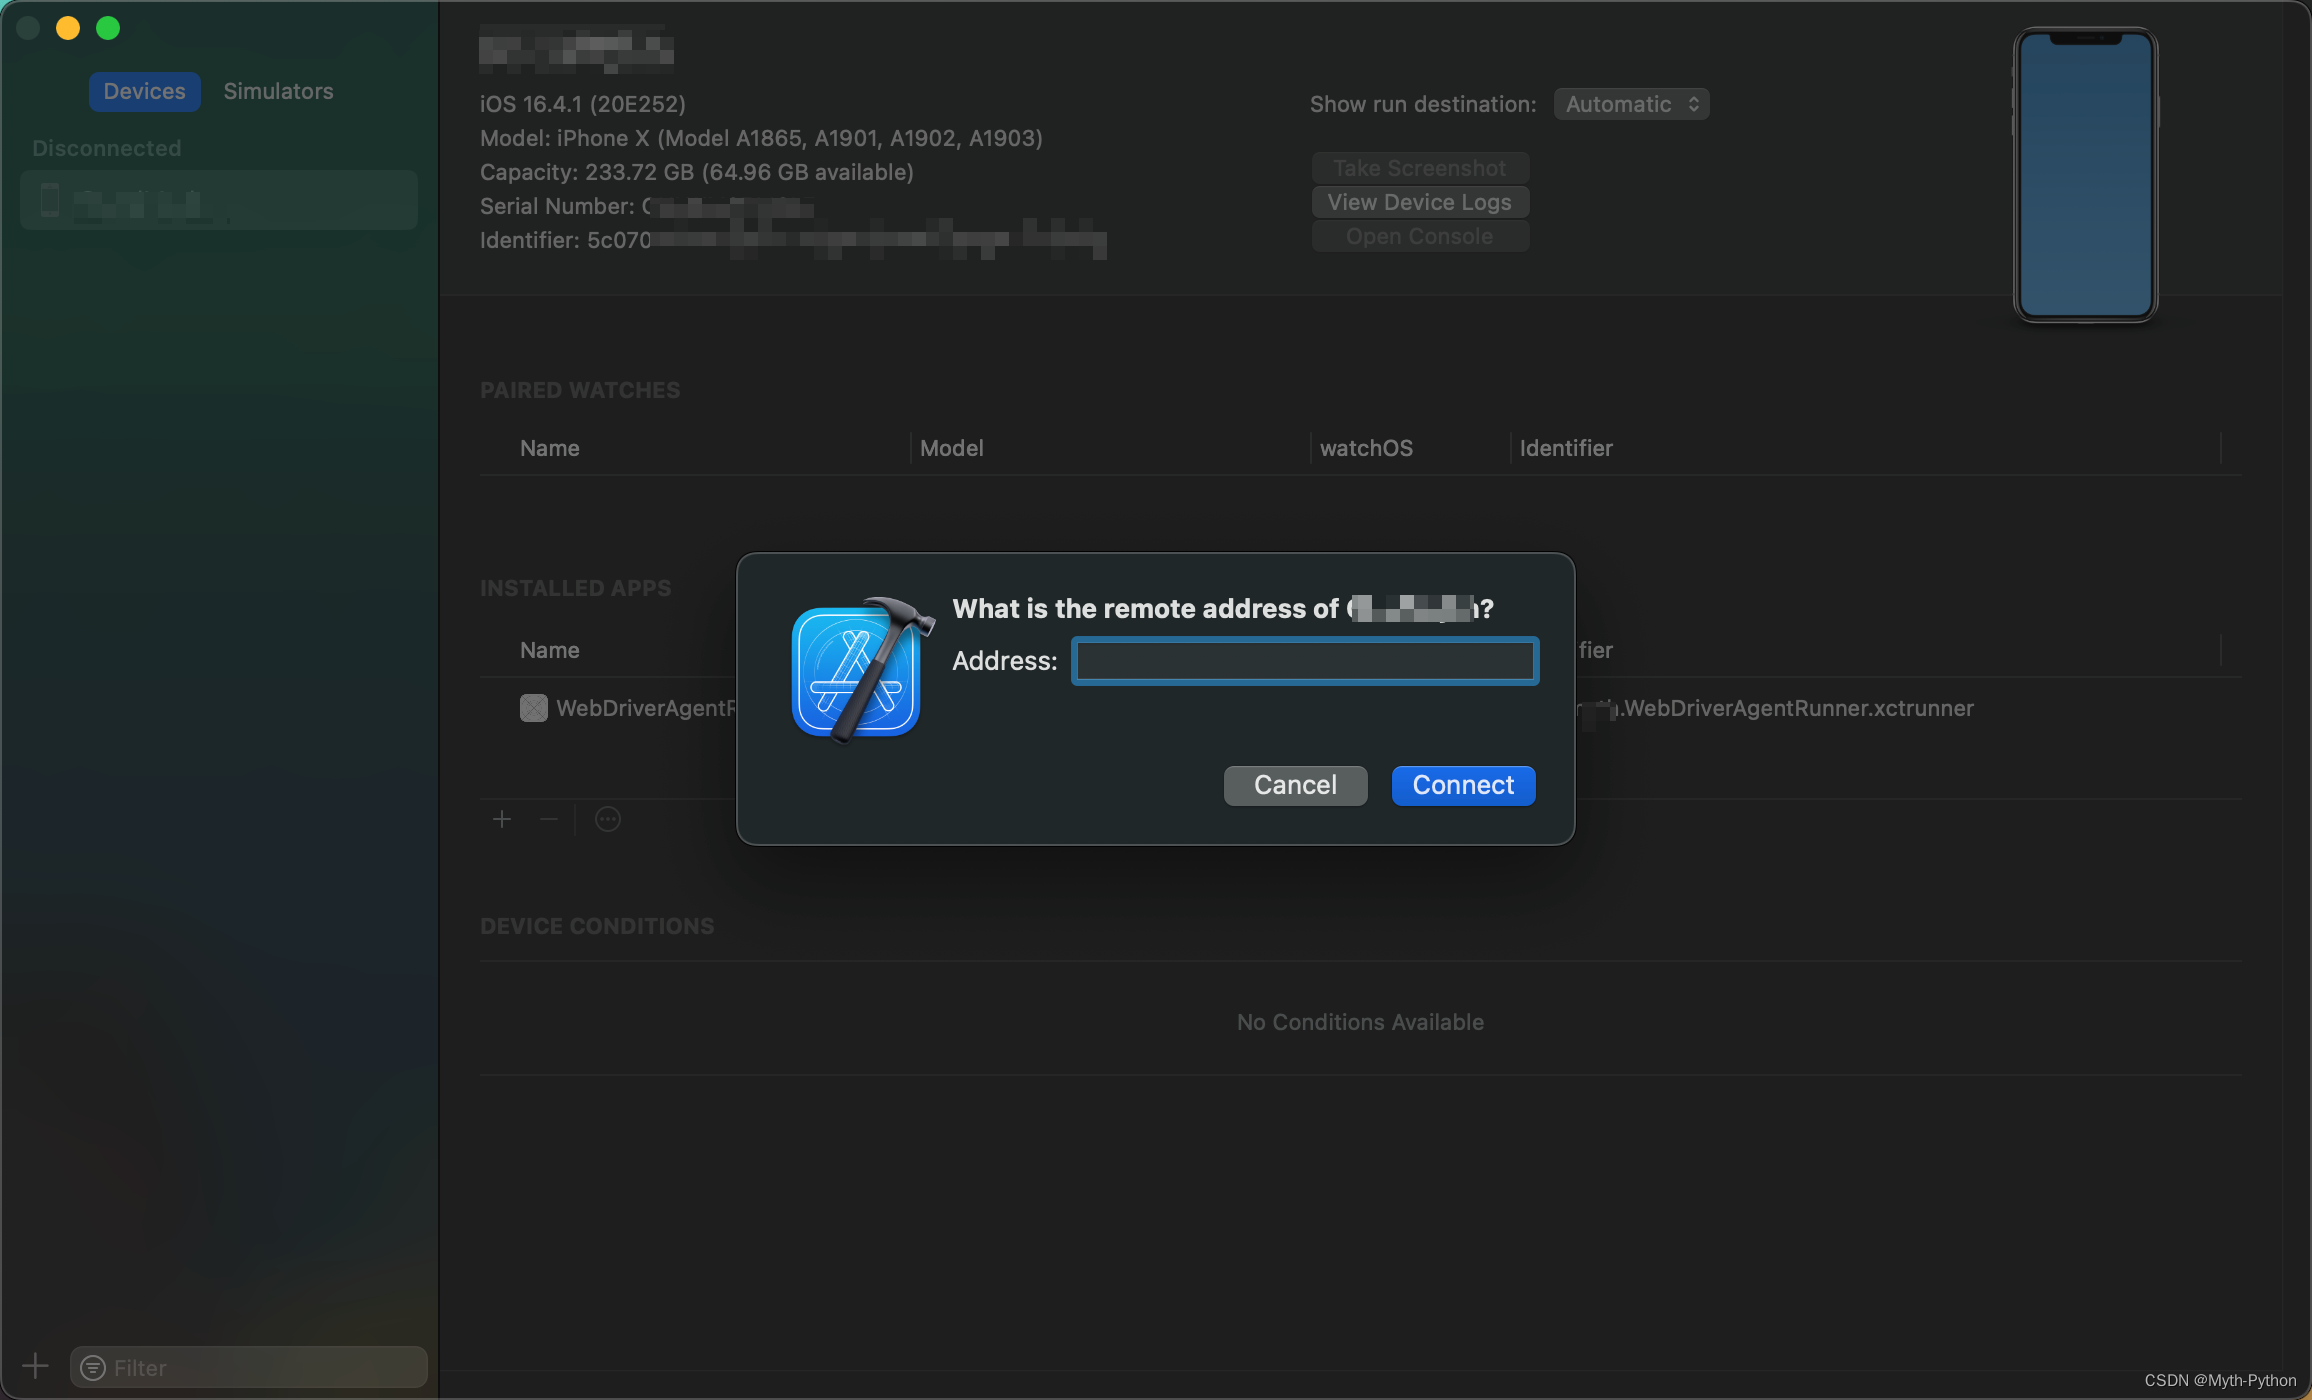
Task: Cancel the remote address dialog
Action: click(x=1295, y=785)
